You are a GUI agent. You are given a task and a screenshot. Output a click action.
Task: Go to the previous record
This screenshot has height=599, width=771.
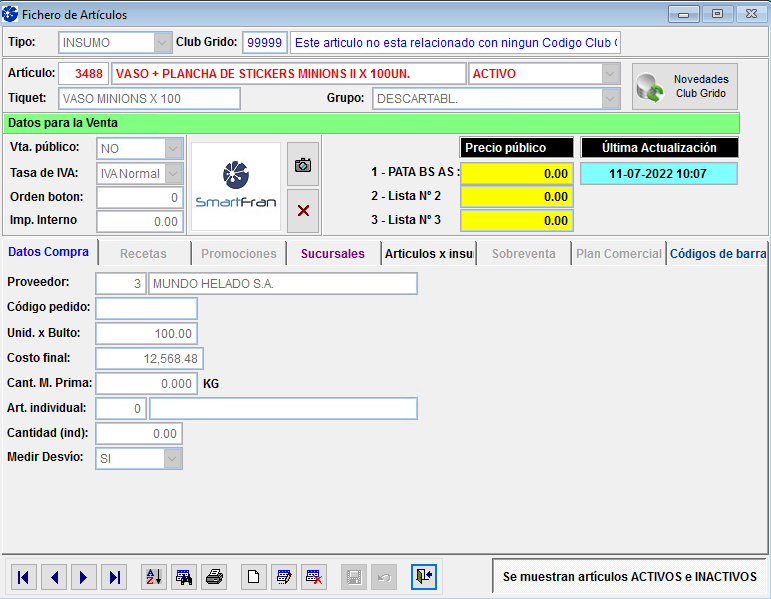click(54, 576)
